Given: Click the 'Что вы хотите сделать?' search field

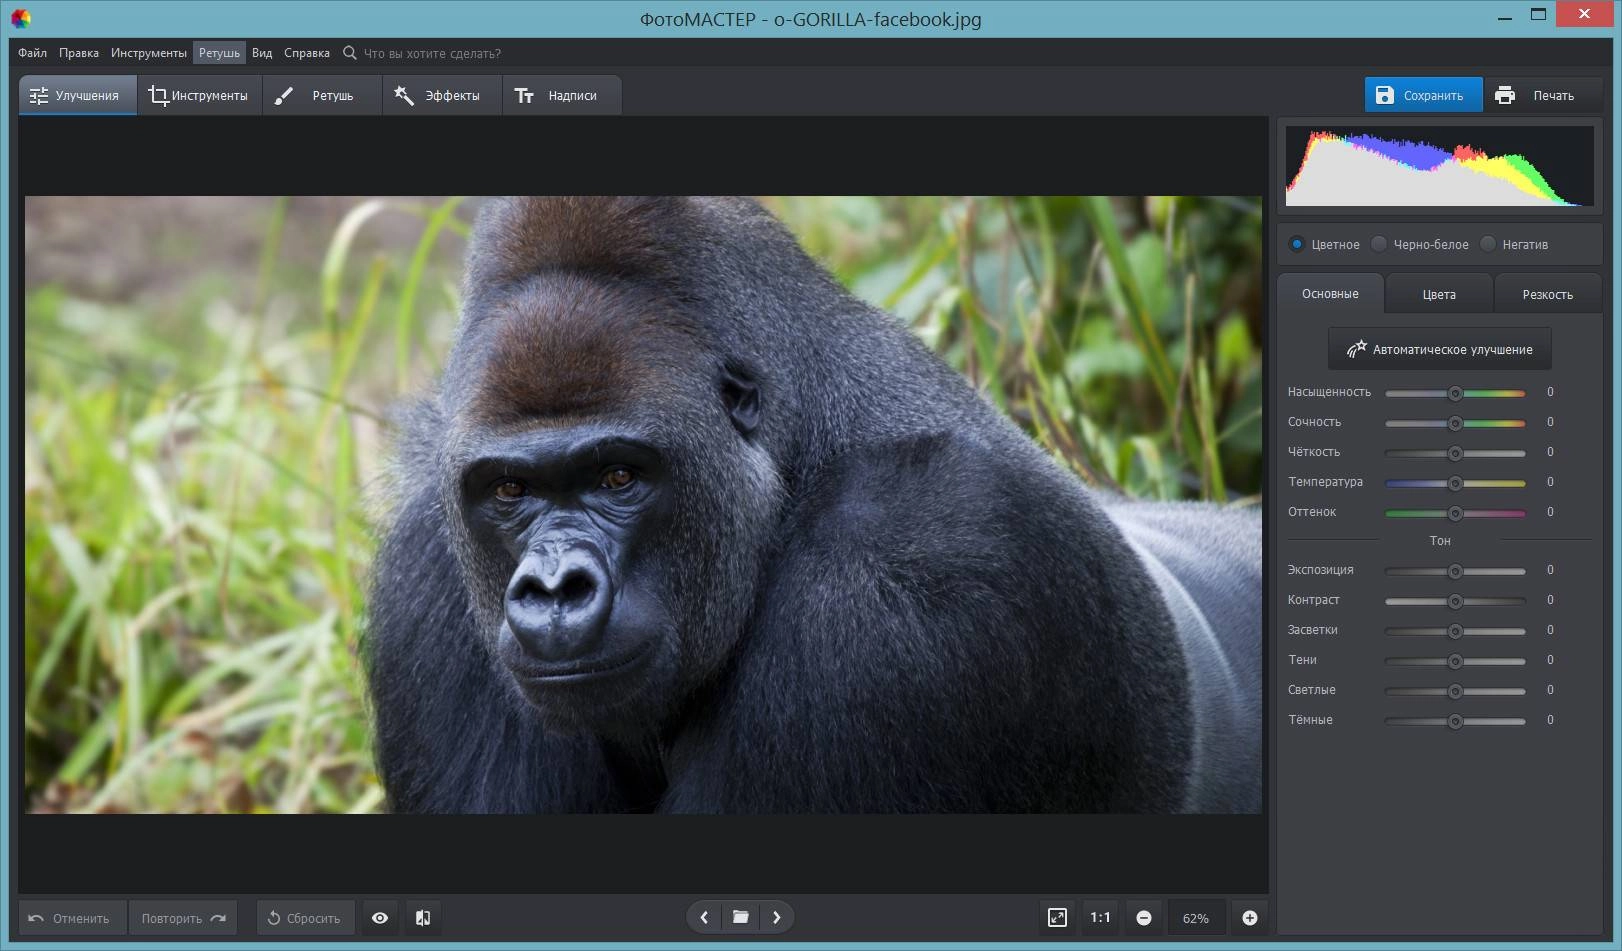Looking at the screenshot, I should coord(432,53).
